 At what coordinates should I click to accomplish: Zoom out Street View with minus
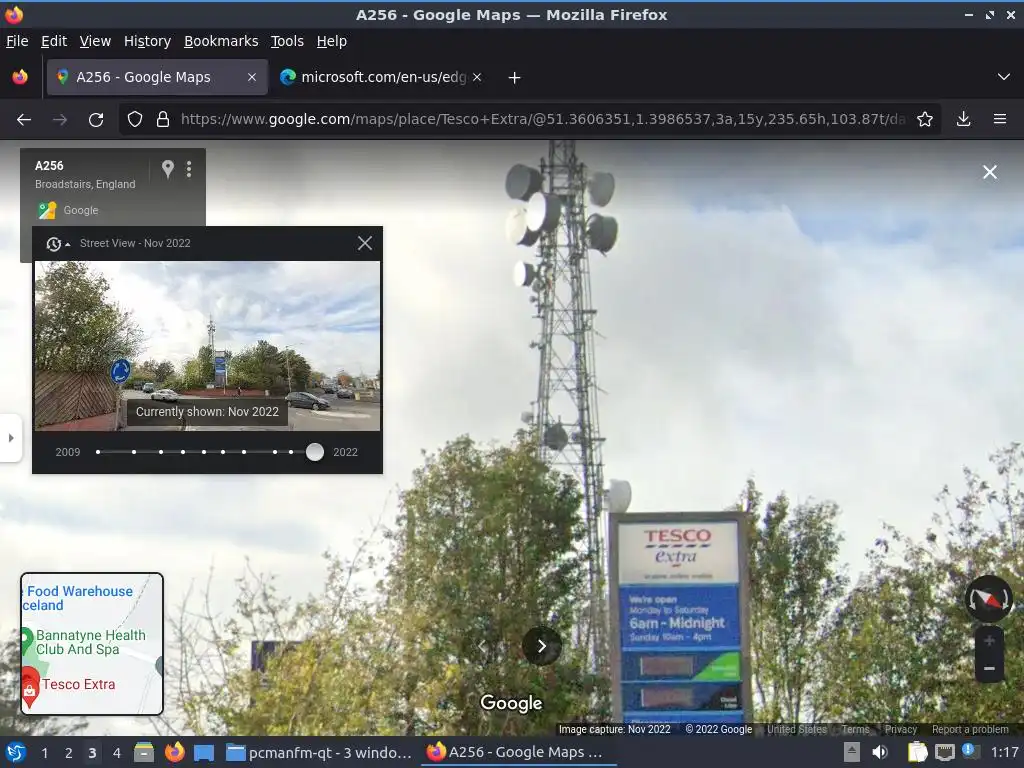coord(989,668)
